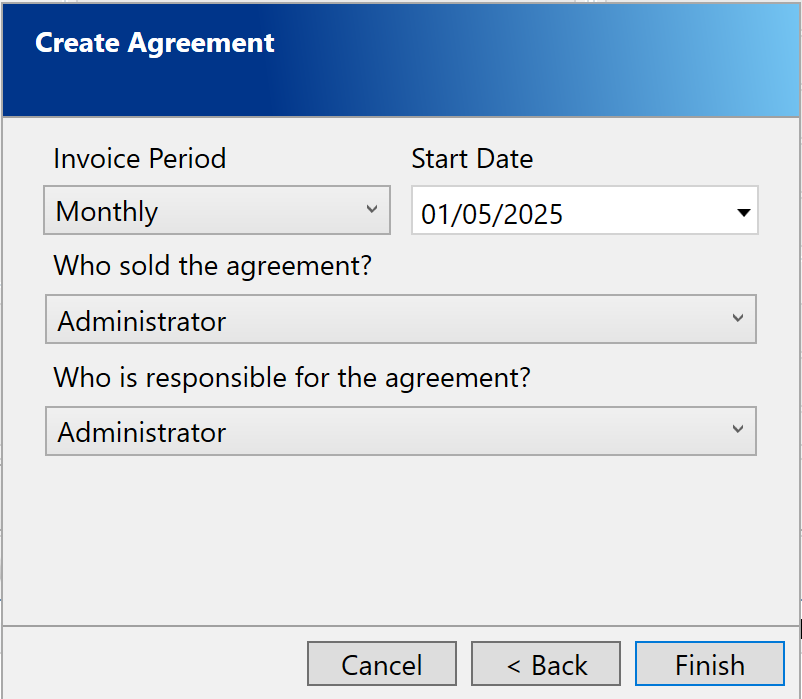Click the chevron on the responsible person dropdown
The height and width of the screenshot is (699, 802).
pyautogui.click(x=738, y=430)
